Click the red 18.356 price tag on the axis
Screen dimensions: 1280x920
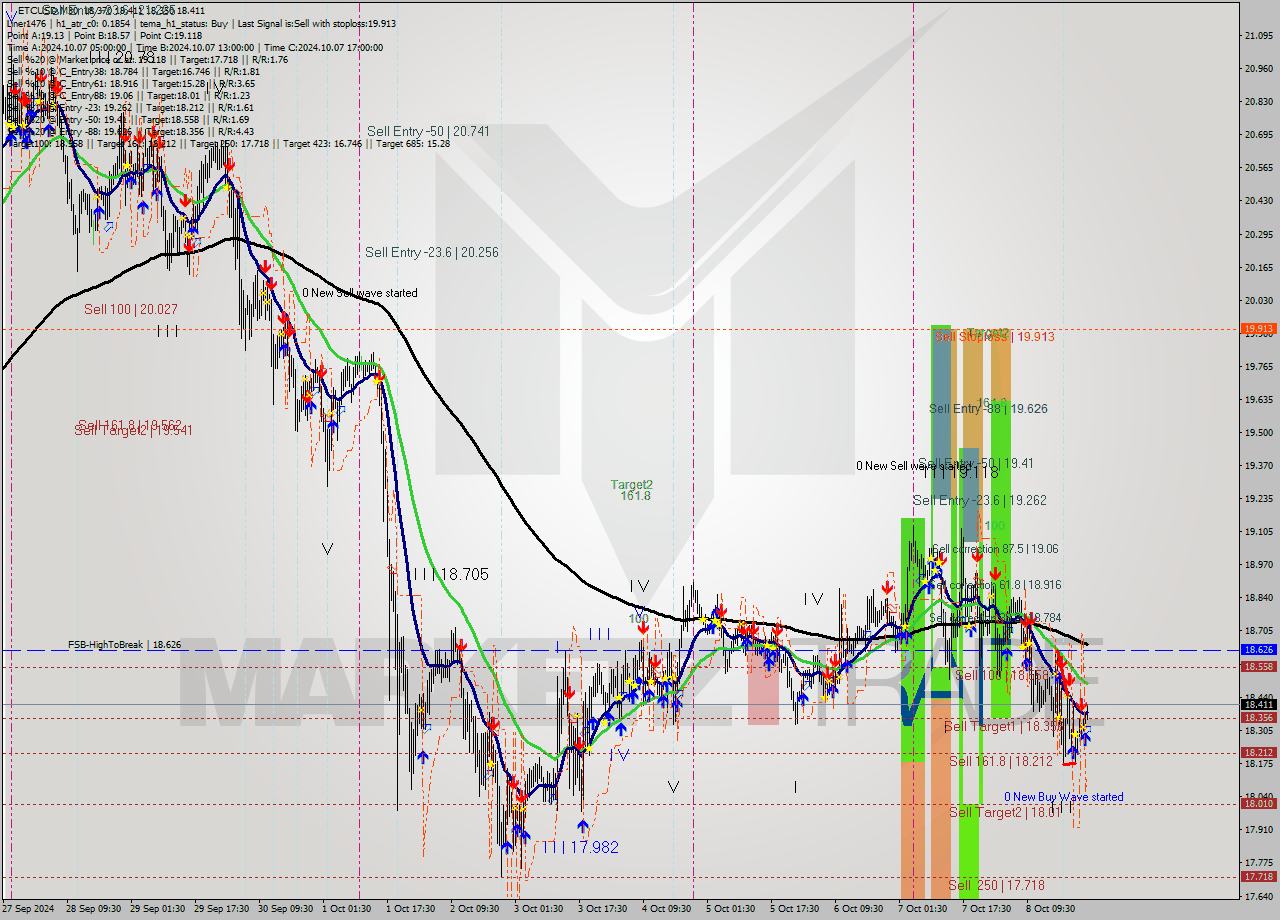point(1258,717)
